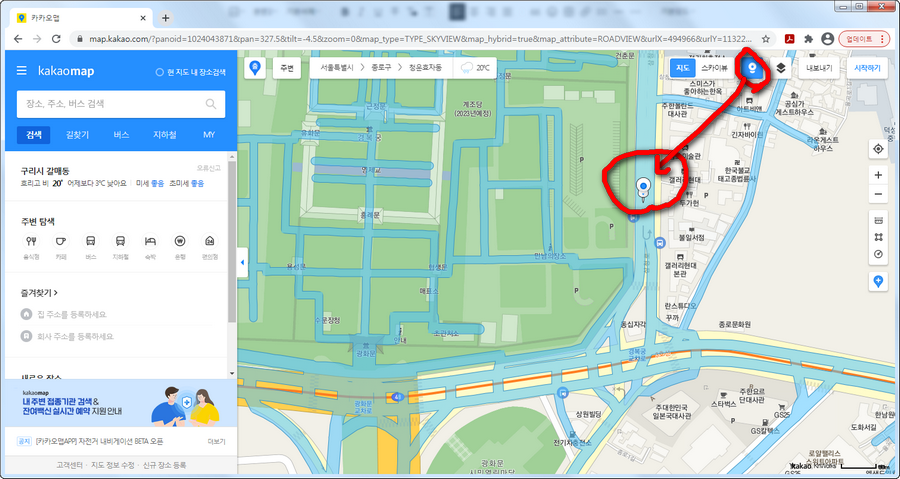Open the kakaomap hamburger menu
The height and width of the screenshot is (479, 900).
pyautogui.click(x=22, y=71)
